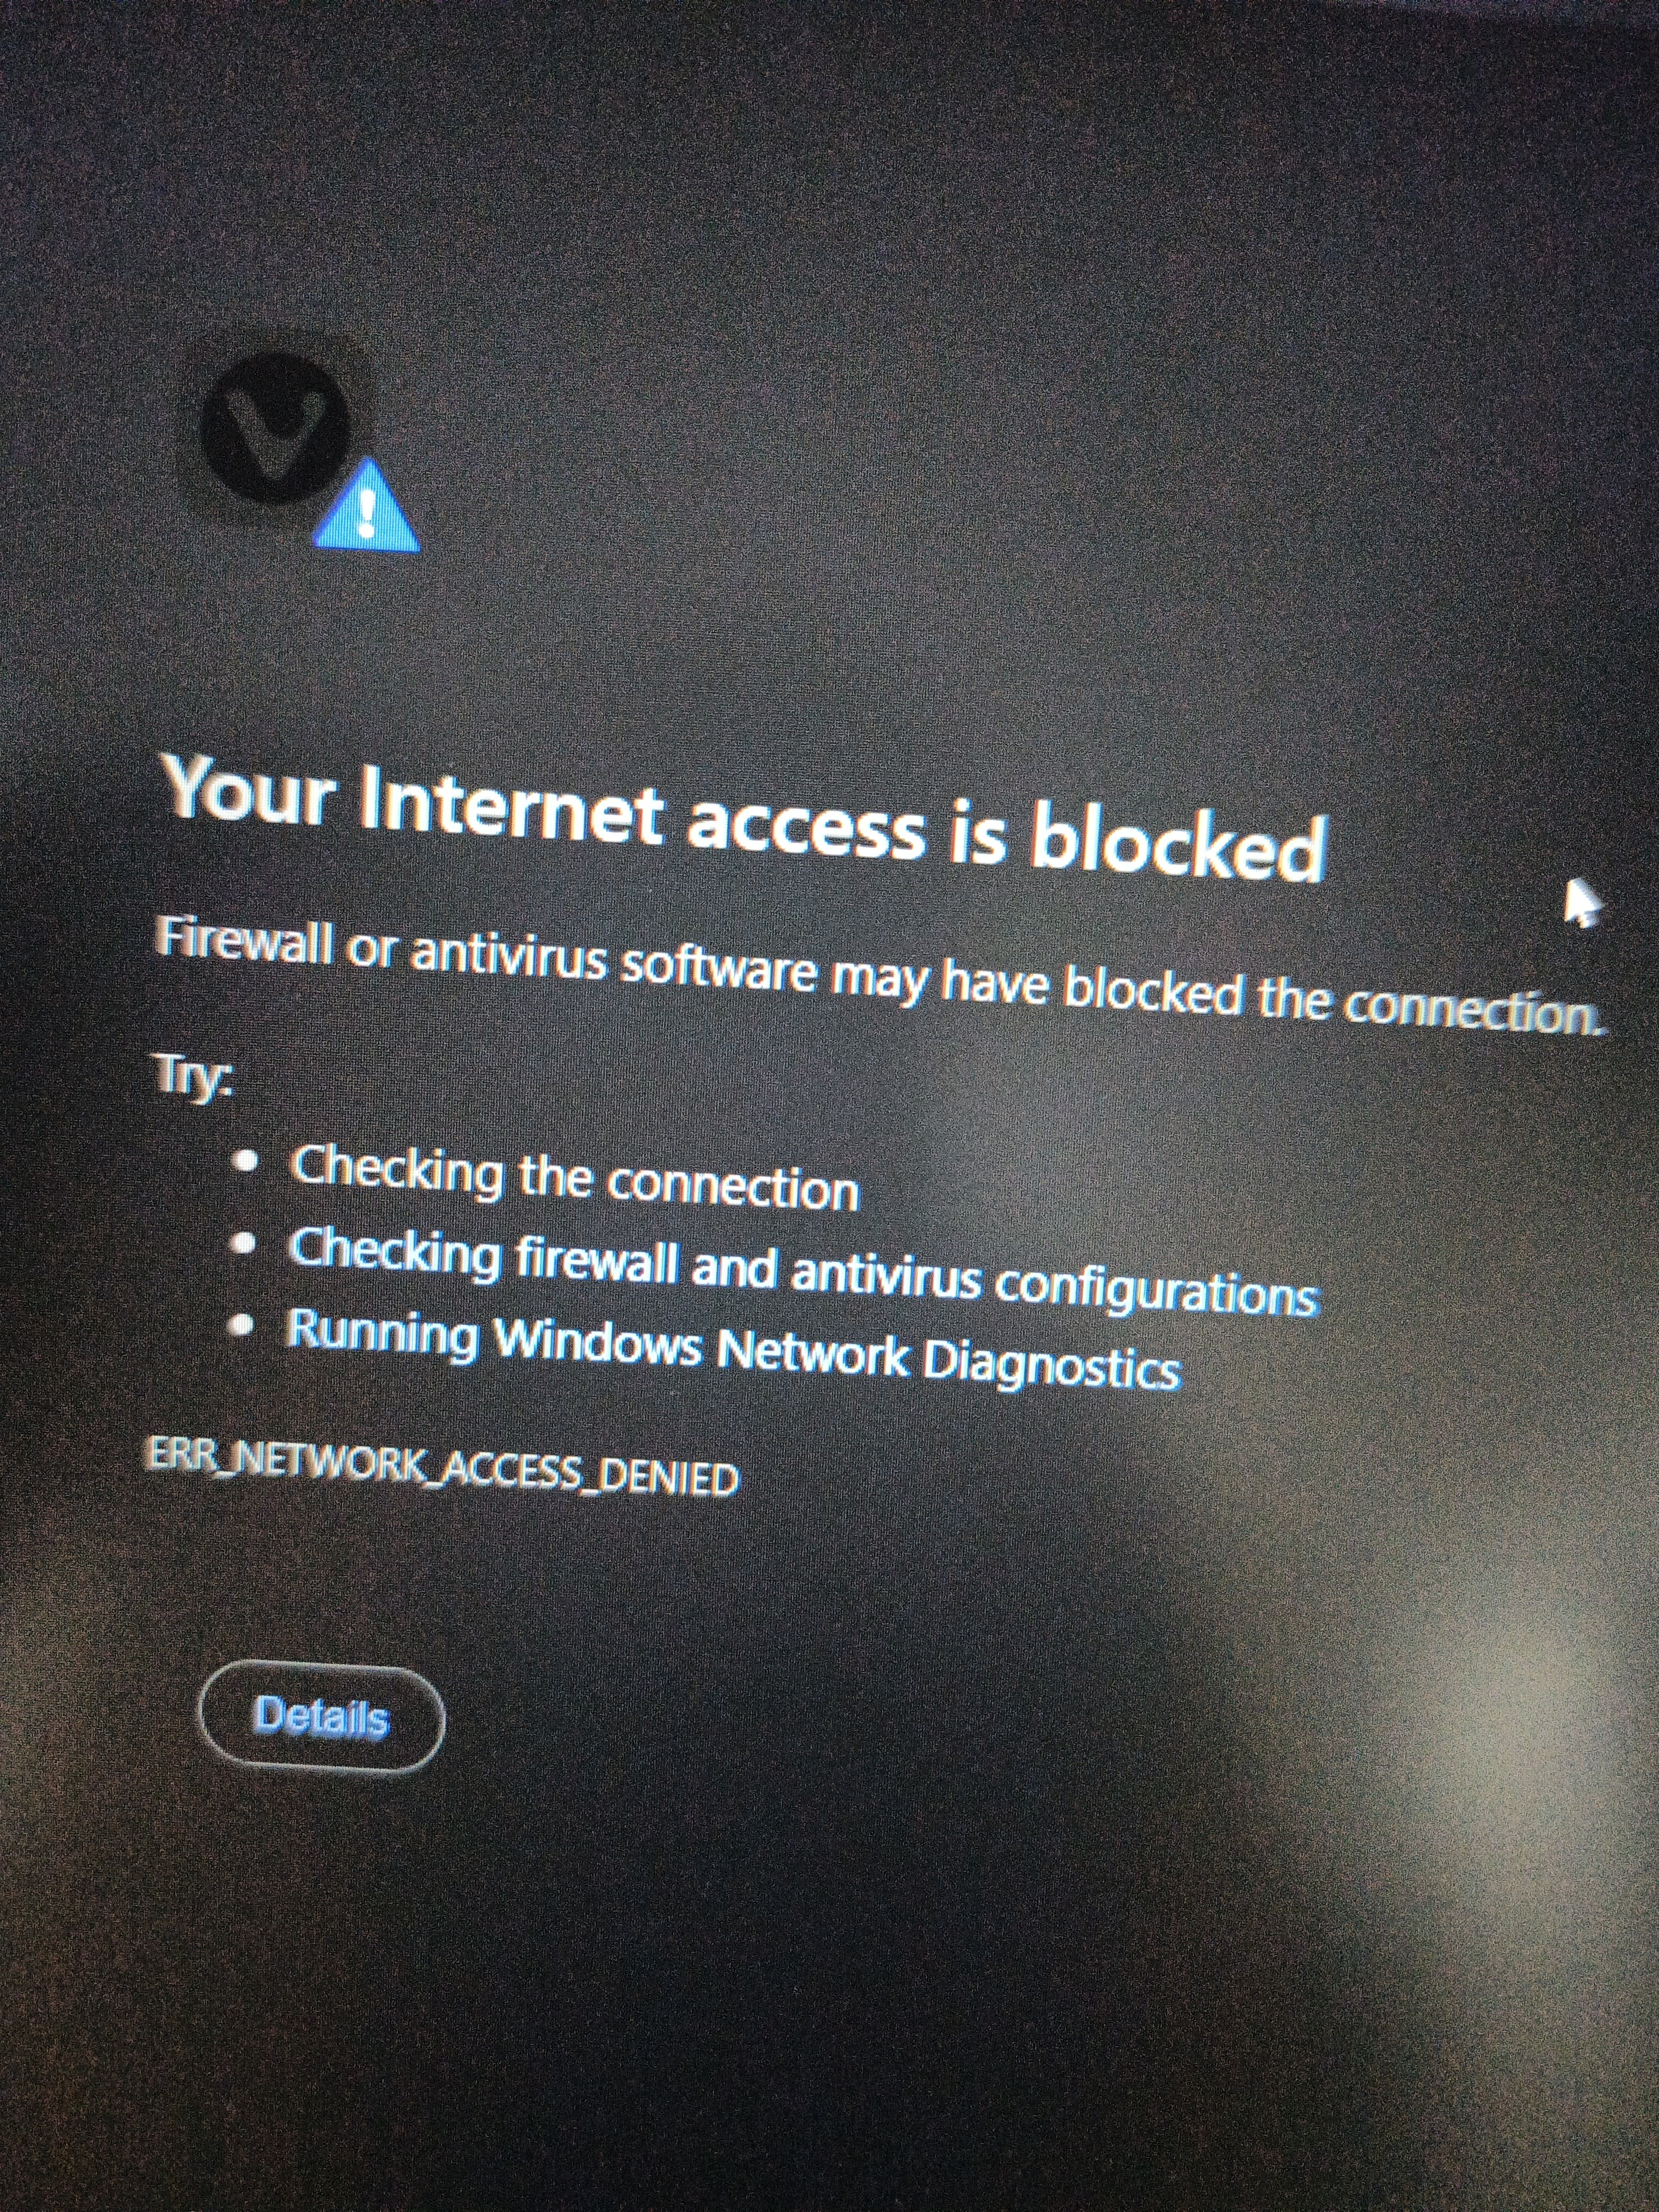The height and width of the screenshot is (2212, 1659).
Task: Open the Details button
Action: (321, 1717)
